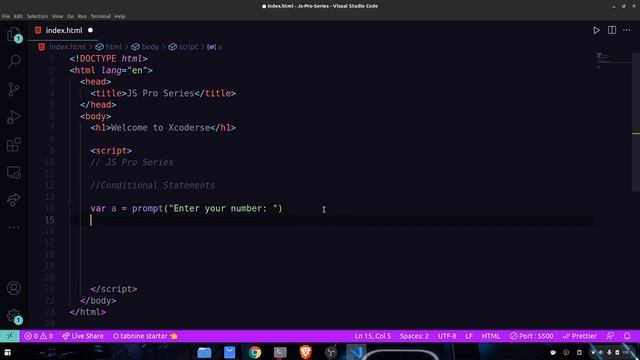
Task: Open the system start menu icon
Action: coord(7,352)
